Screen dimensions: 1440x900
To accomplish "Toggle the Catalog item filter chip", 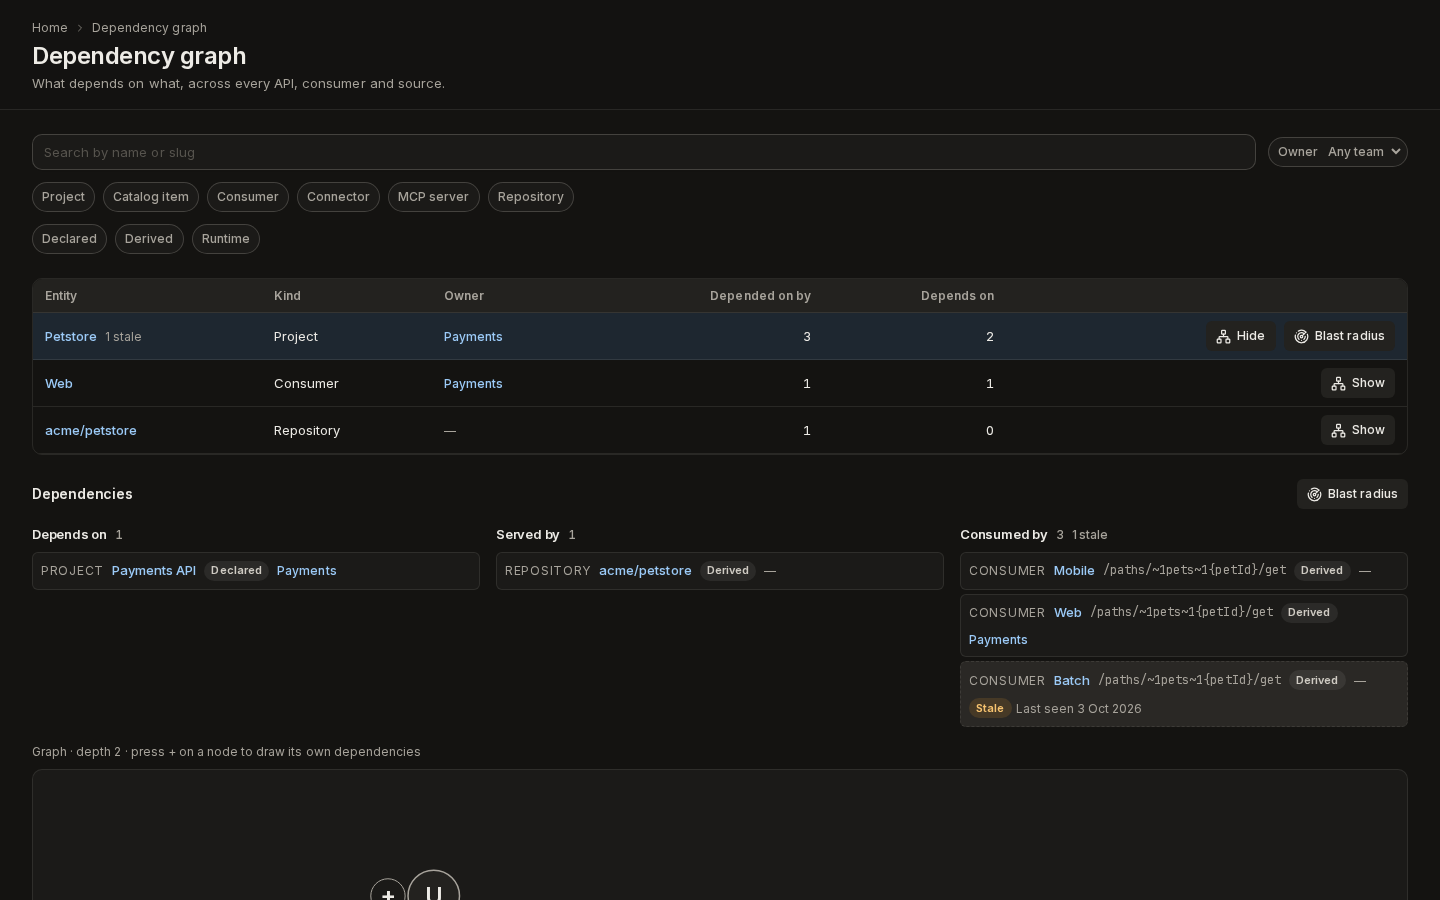I will pos(151,197).
